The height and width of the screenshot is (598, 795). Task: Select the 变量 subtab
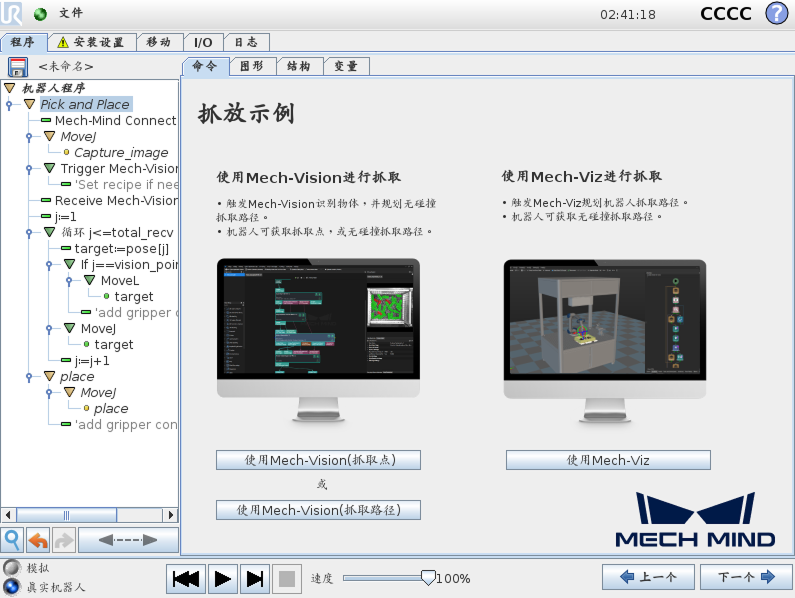coord(346,66)
